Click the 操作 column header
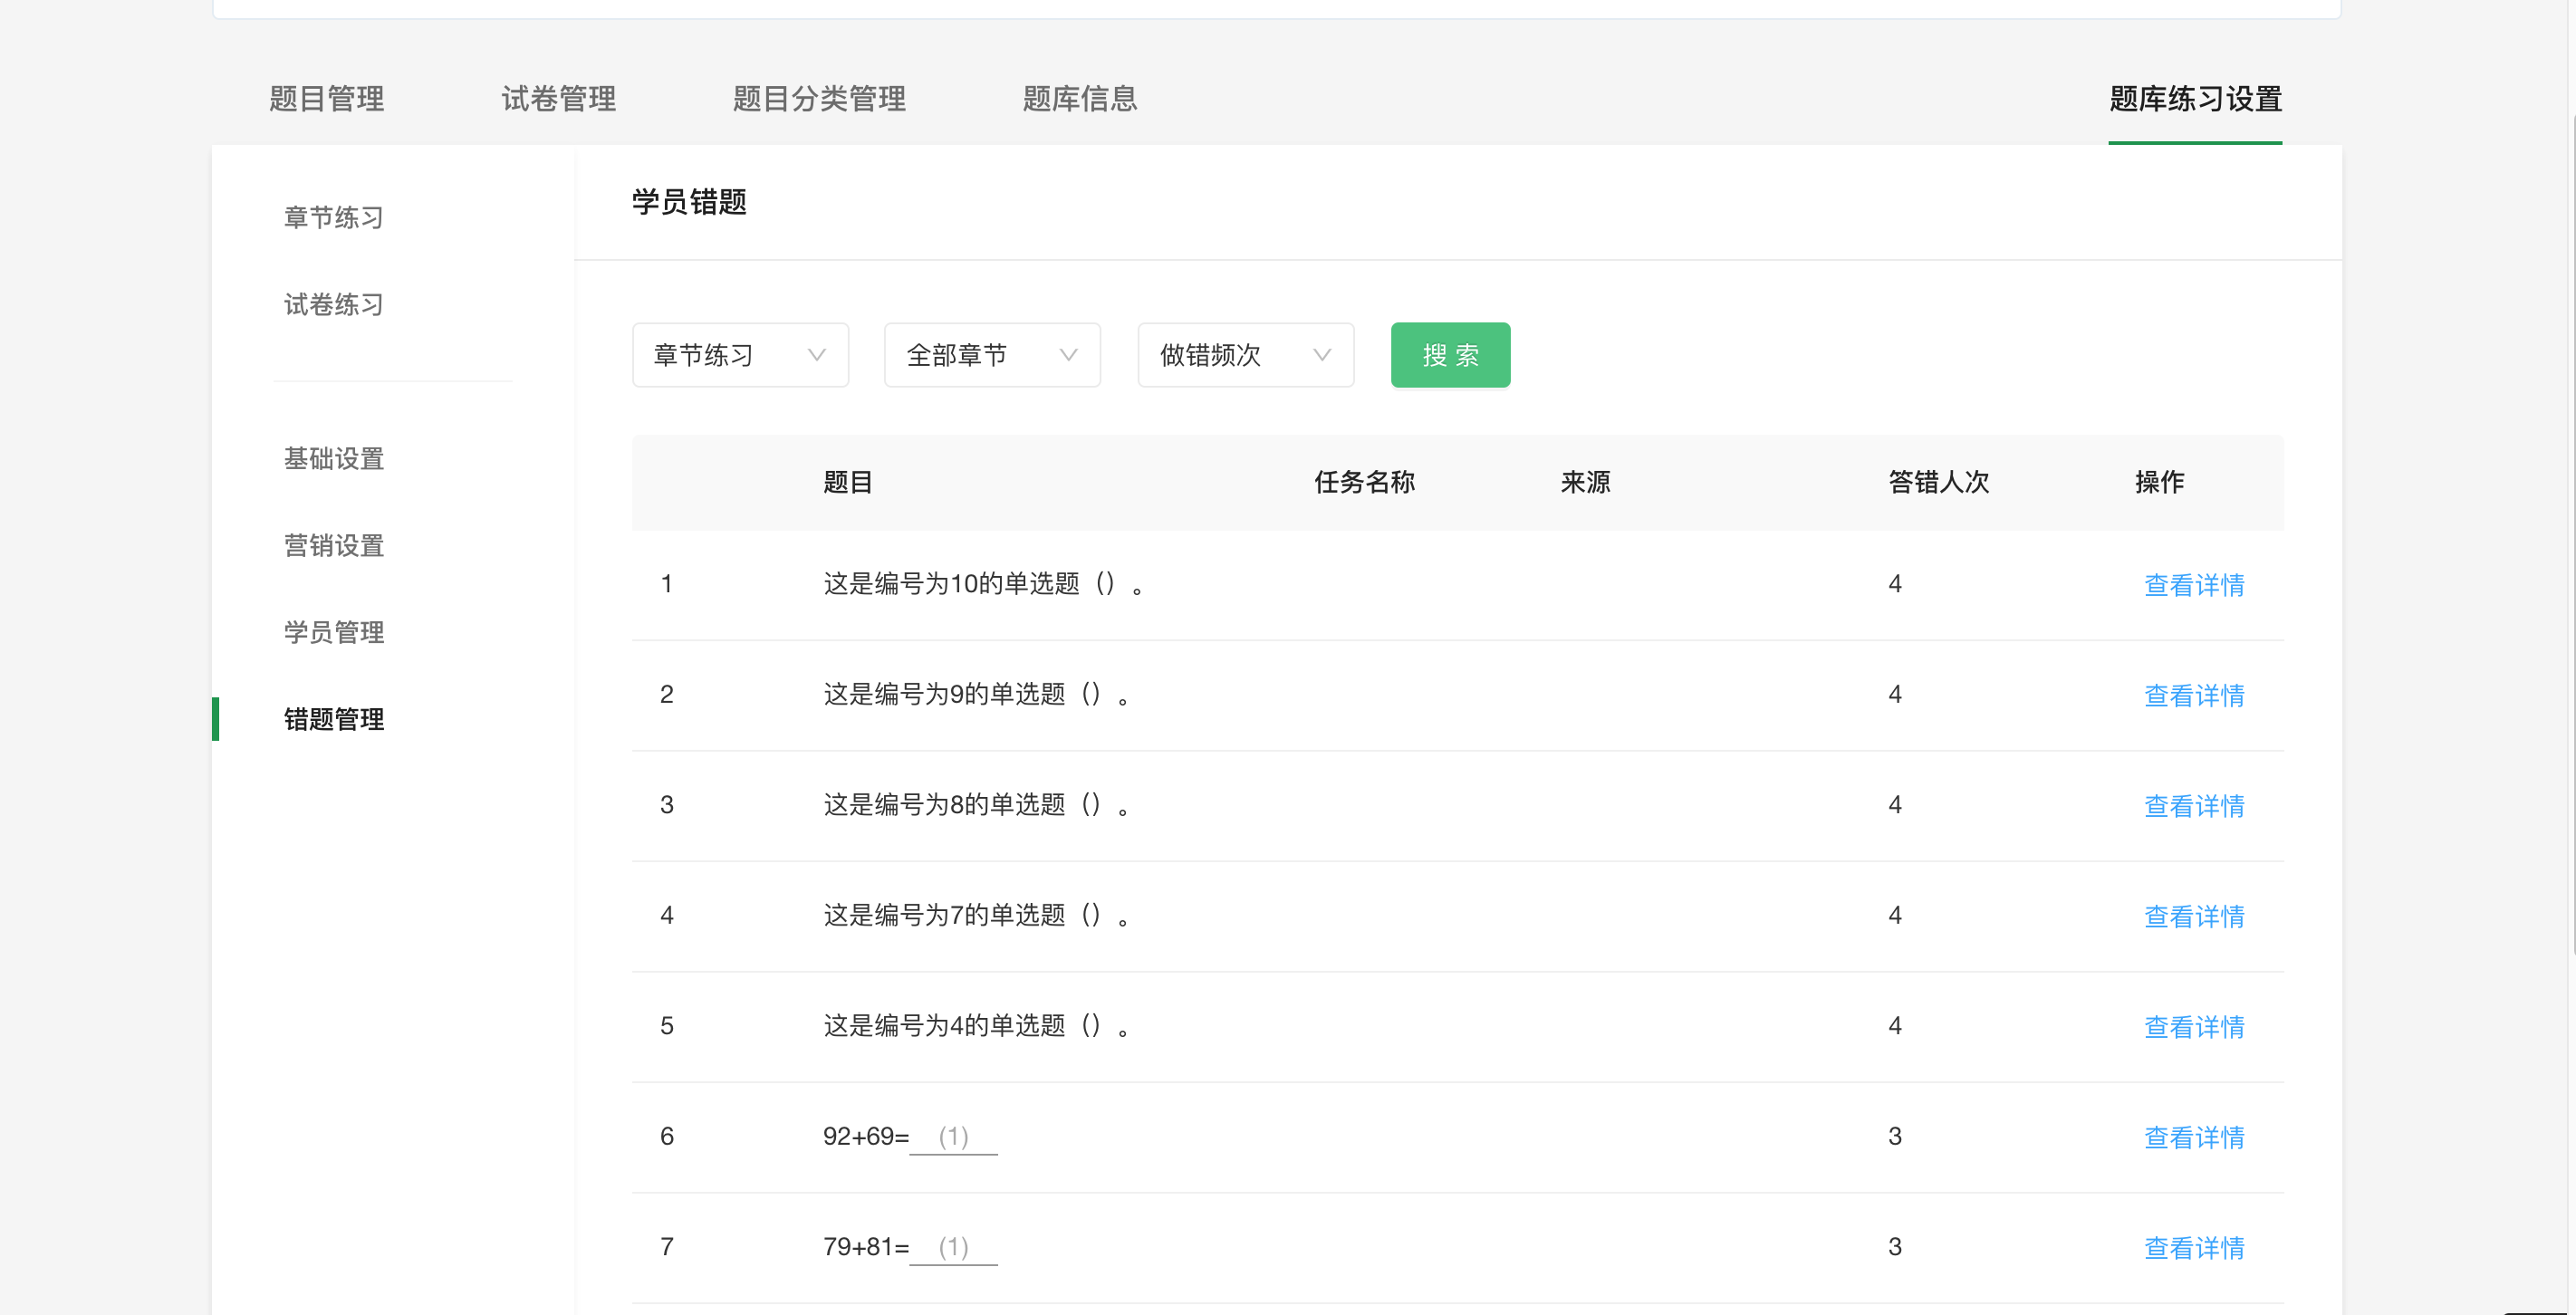Screen dimensions: 2576x1315 coord(2159,483)
